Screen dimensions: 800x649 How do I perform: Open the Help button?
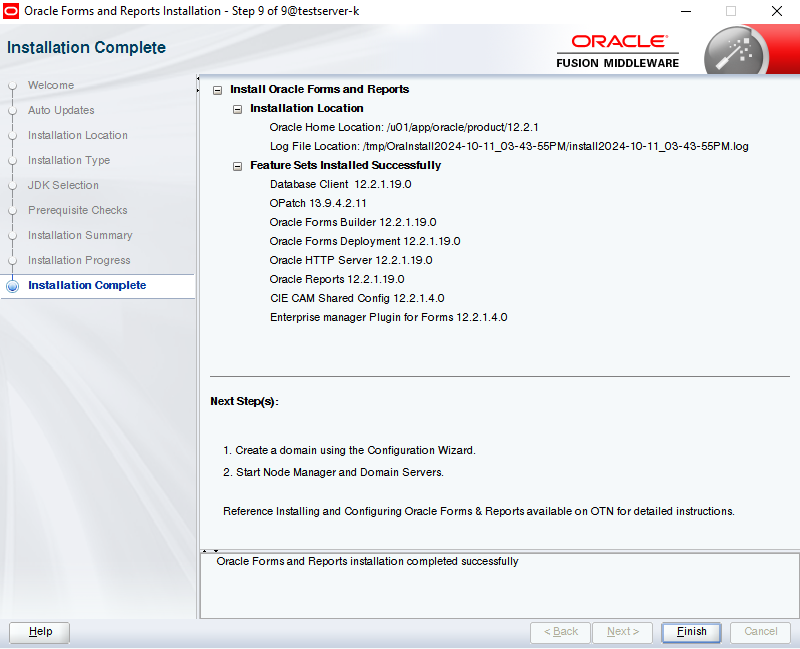[40, 632]
